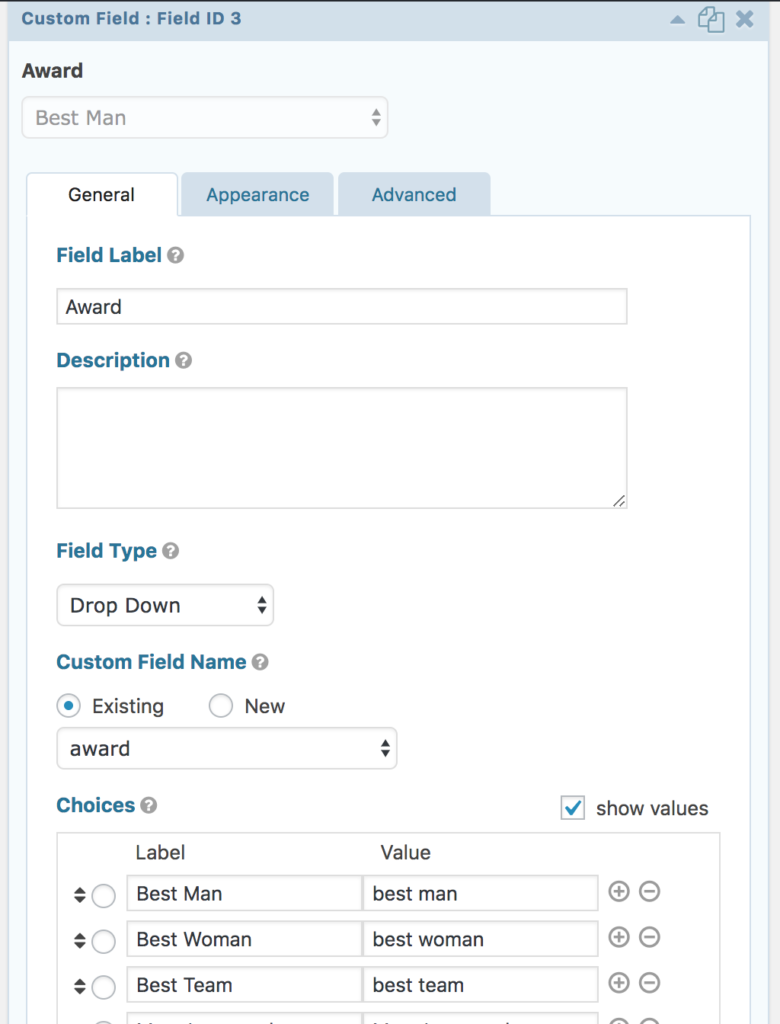This screenshot has width=780, height=1024.
Task: Set Best Woman as default choice
Action: coord(103,941)
